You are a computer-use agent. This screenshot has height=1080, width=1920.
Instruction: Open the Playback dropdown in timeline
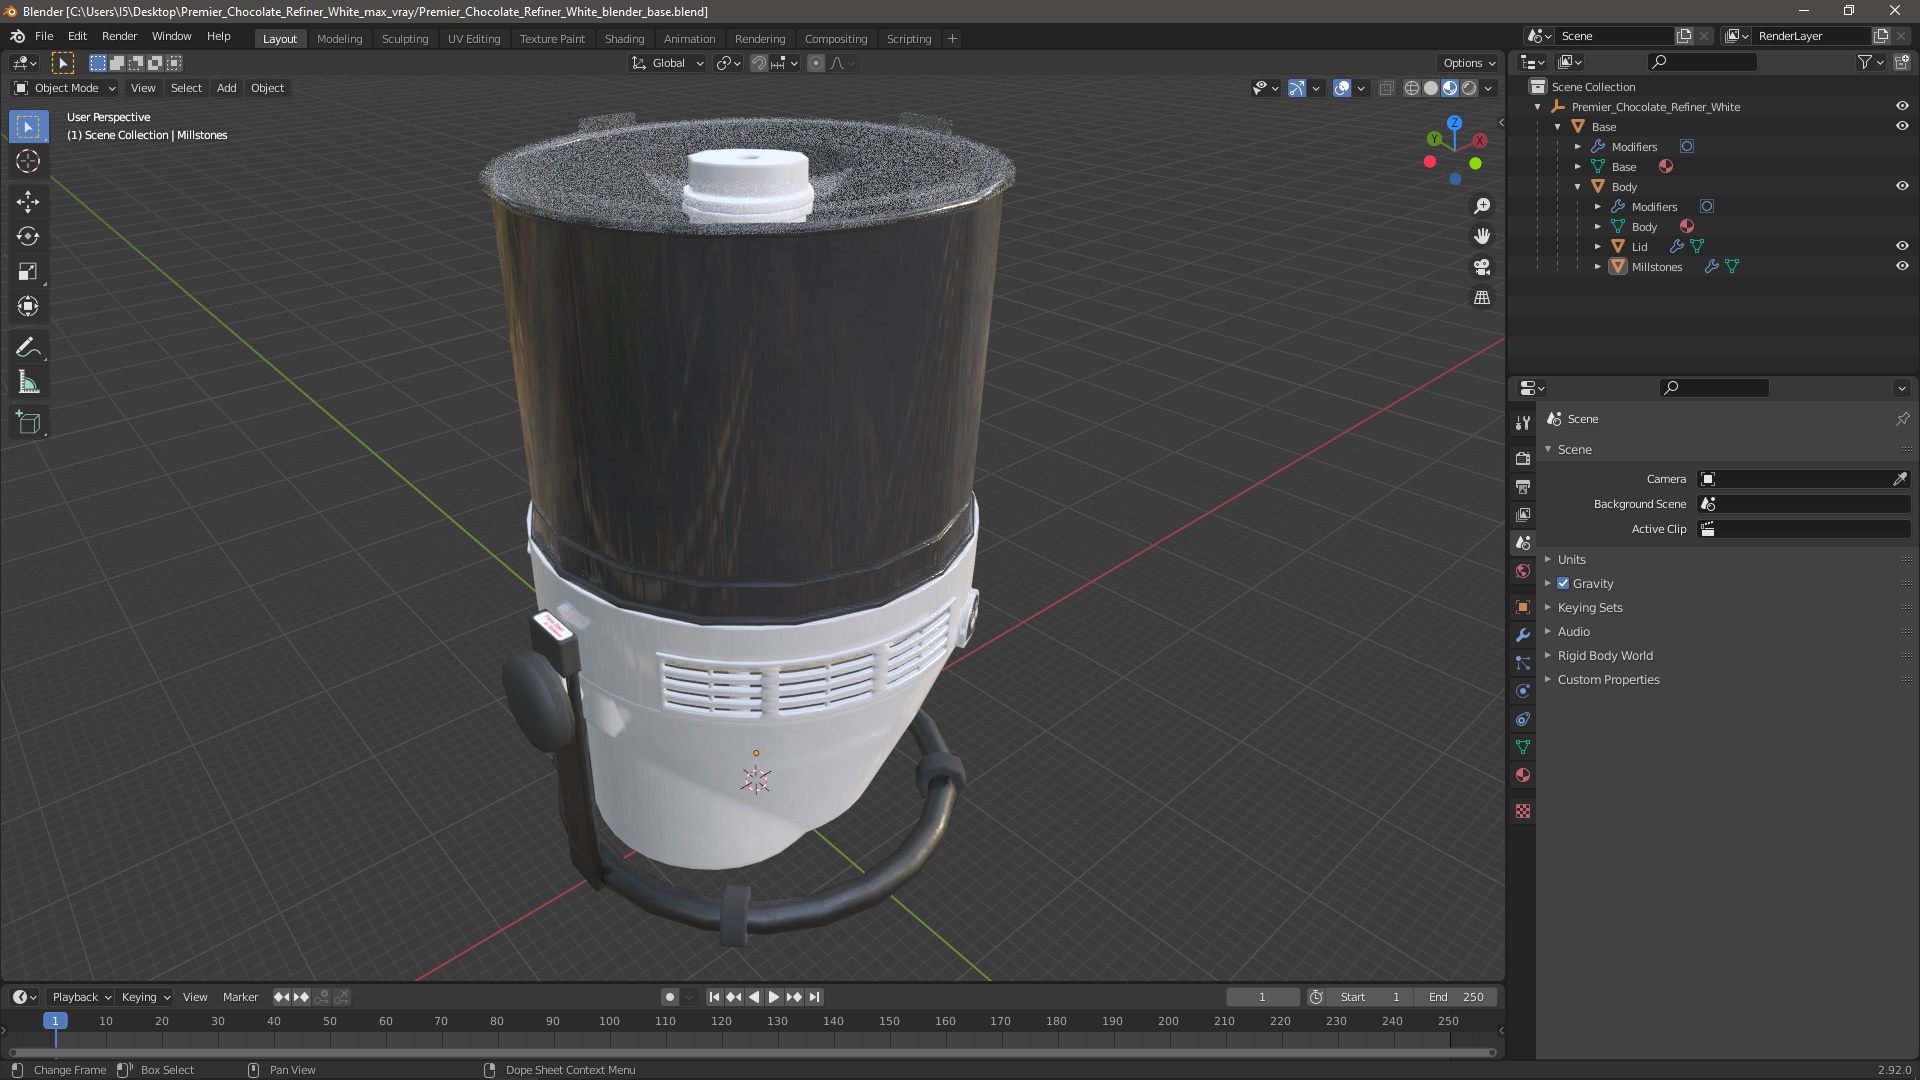click(x=81, y=997)
